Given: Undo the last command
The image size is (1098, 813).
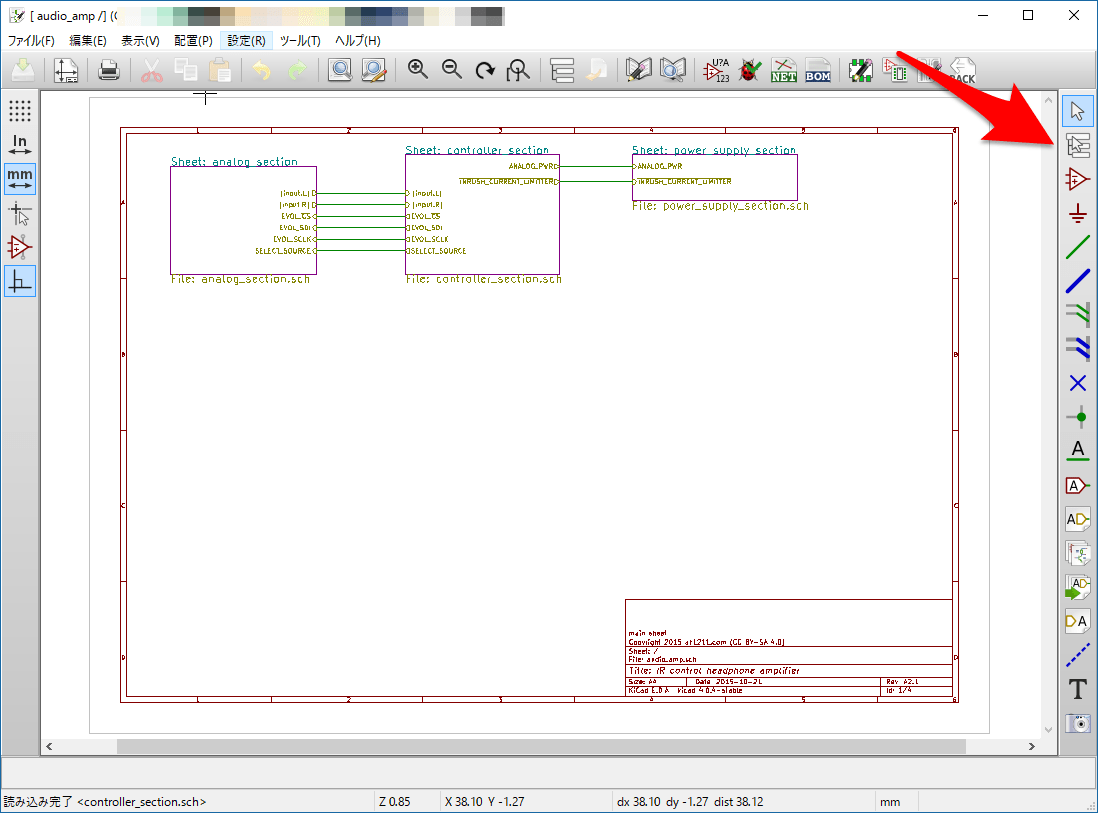Looking at the screenshot, I should tap(262, 70).
